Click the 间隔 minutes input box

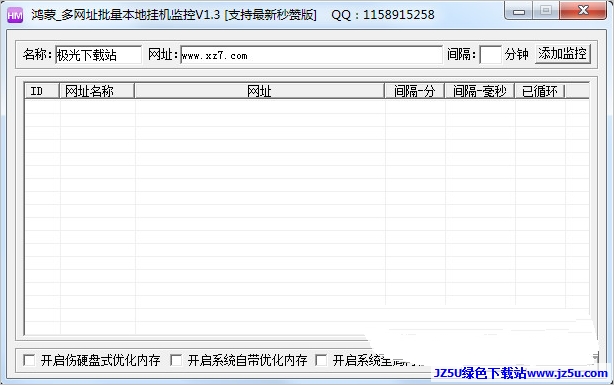pos(490,54)
